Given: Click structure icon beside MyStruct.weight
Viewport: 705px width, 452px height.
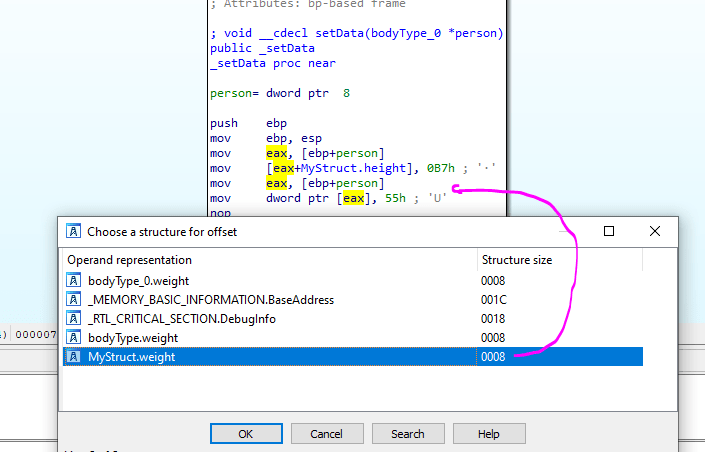Looking at the screenshot, I should coord(74,356).
